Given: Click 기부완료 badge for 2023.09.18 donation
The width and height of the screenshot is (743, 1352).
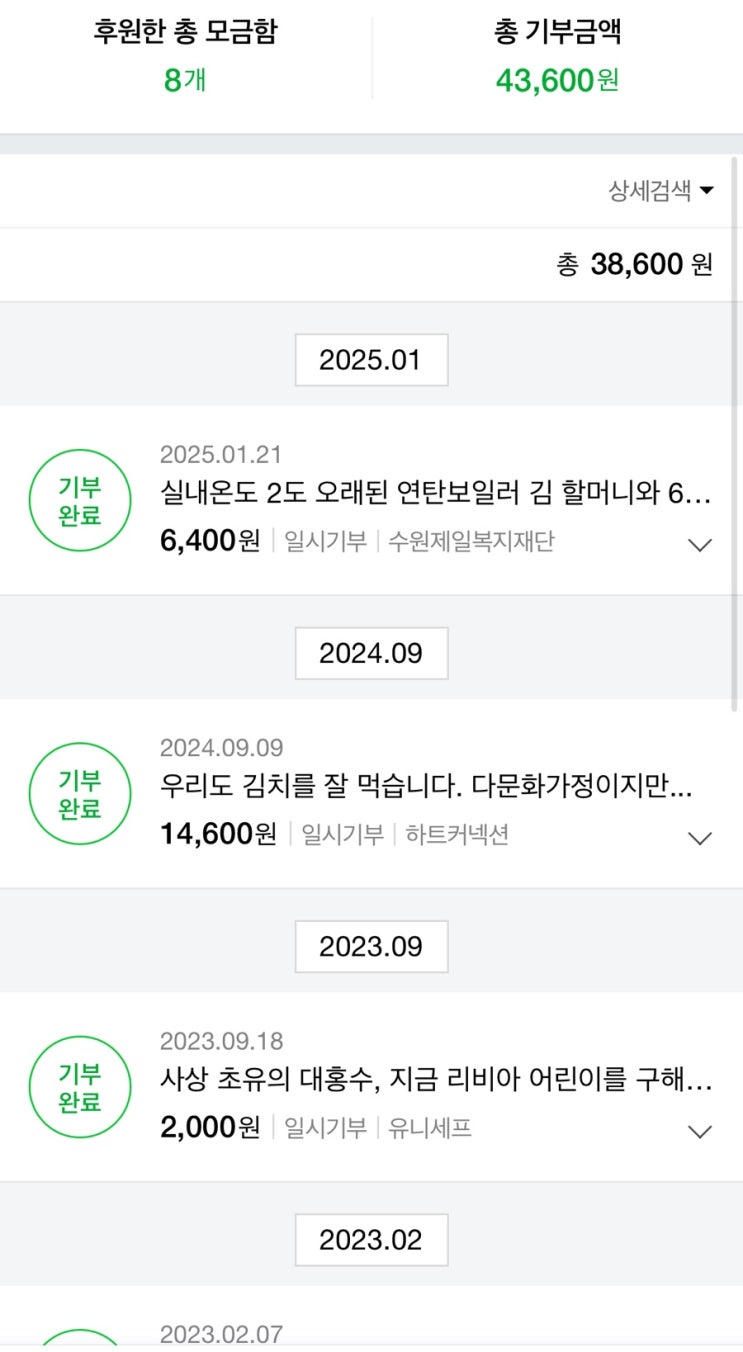Looking at the screenshot, I should tap(80, 1088).
